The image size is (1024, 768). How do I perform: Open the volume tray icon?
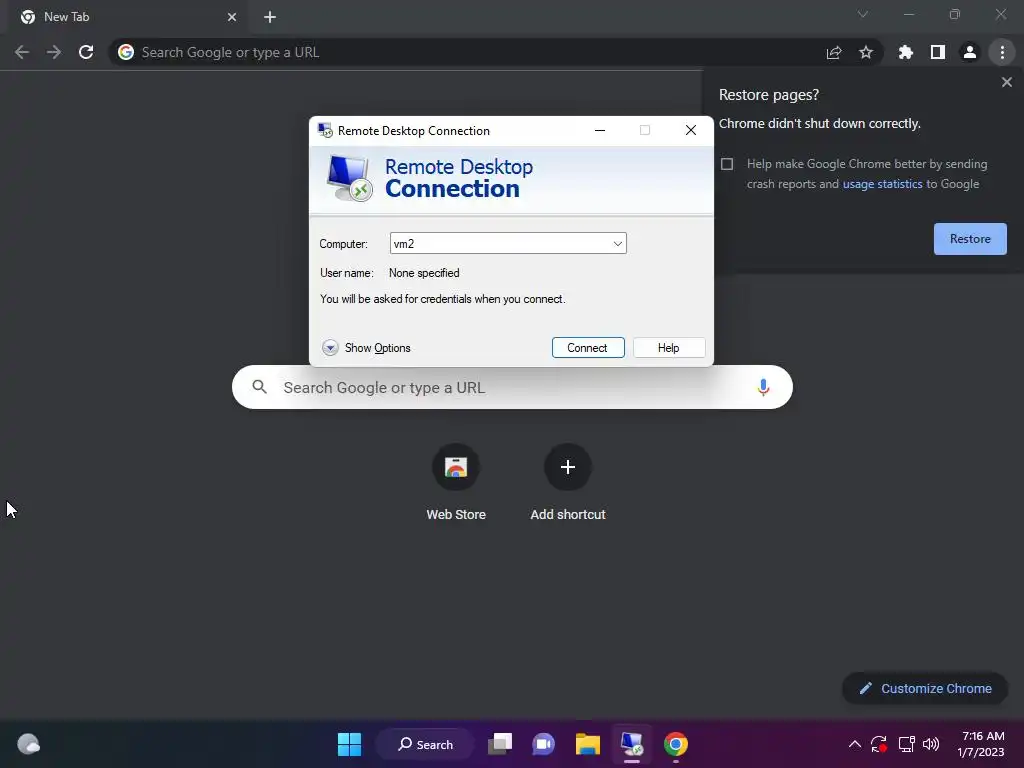click(x=931, y=744)
